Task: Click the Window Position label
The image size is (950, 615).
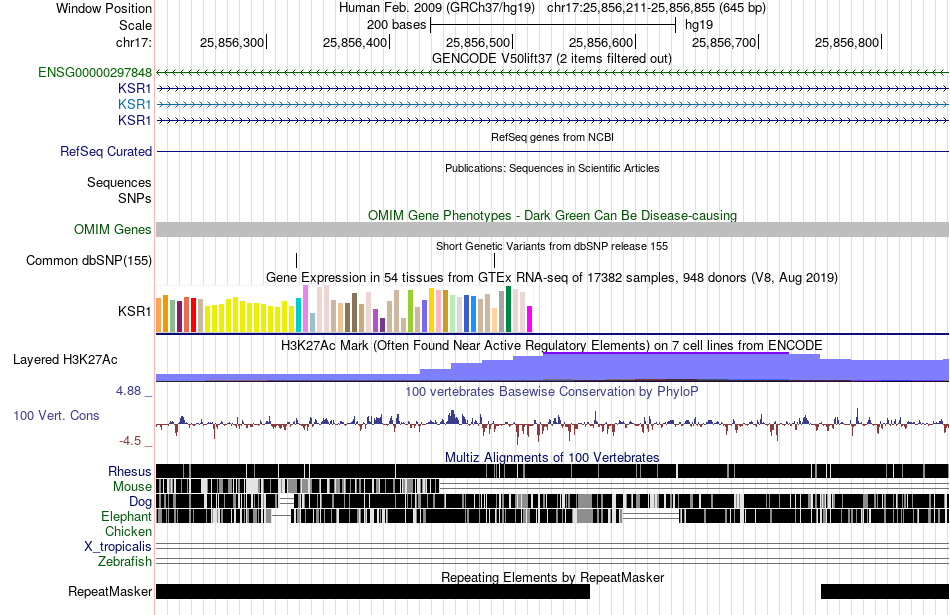Action: [x=104, y=8]
